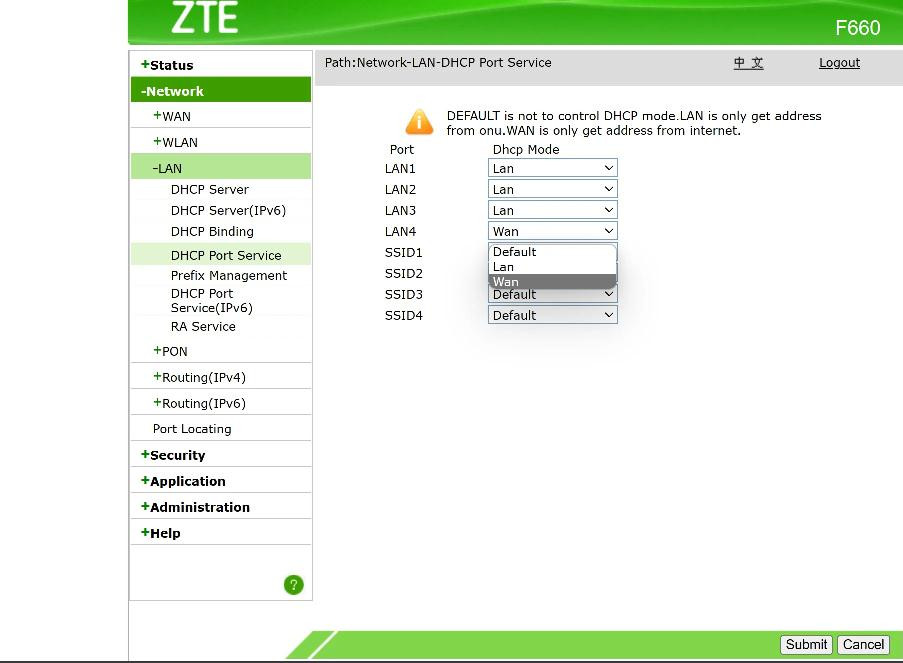The image size is (903, 663).
Task: Click the ZTE logo in header
Action: click(204, 17)
